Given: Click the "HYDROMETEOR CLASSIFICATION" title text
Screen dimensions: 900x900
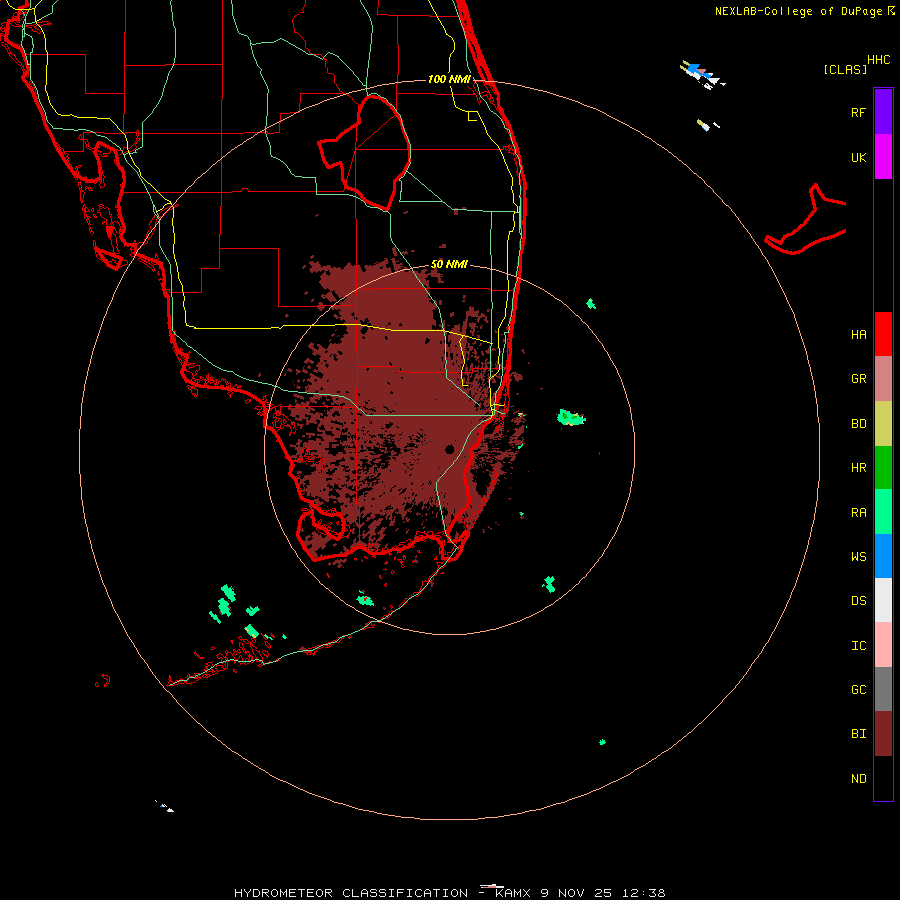Looking at the screenshot, I should coord(351,893).
